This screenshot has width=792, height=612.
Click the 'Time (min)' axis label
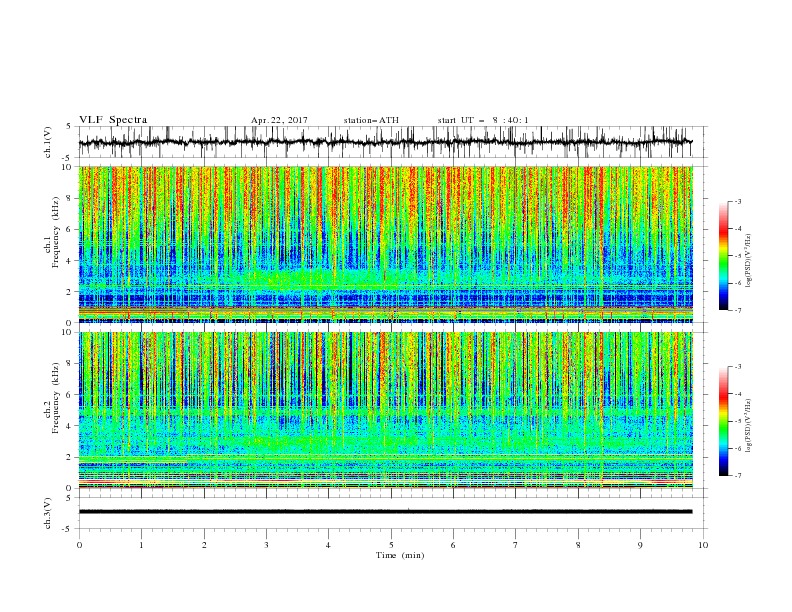(x=400, y=555)
